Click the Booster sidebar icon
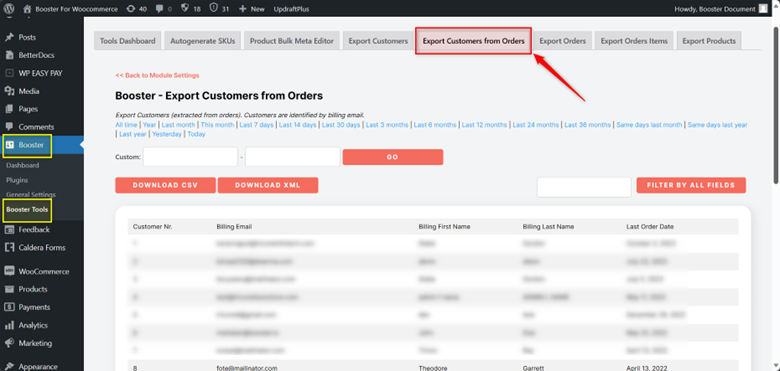The width and height of the screenshot is (780, 371). (x=9, y=145)
